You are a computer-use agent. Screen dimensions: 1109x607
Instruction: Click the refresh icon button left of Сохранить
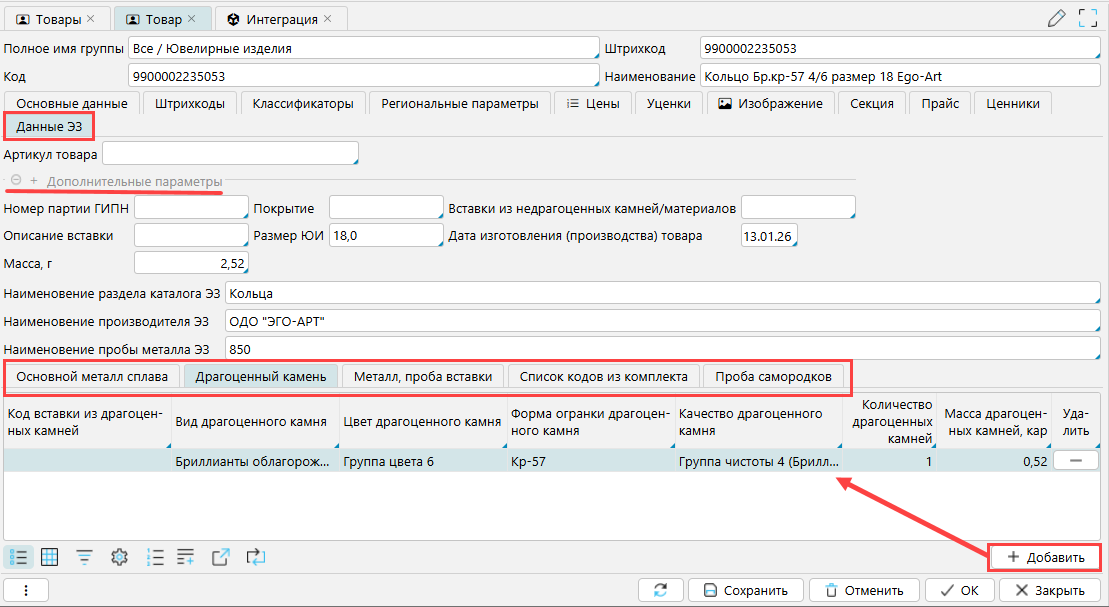click(660, 590)
